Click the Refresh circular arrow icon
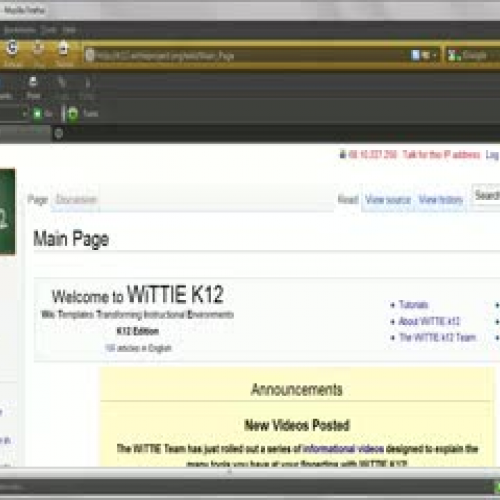 (x=12, y=48)
